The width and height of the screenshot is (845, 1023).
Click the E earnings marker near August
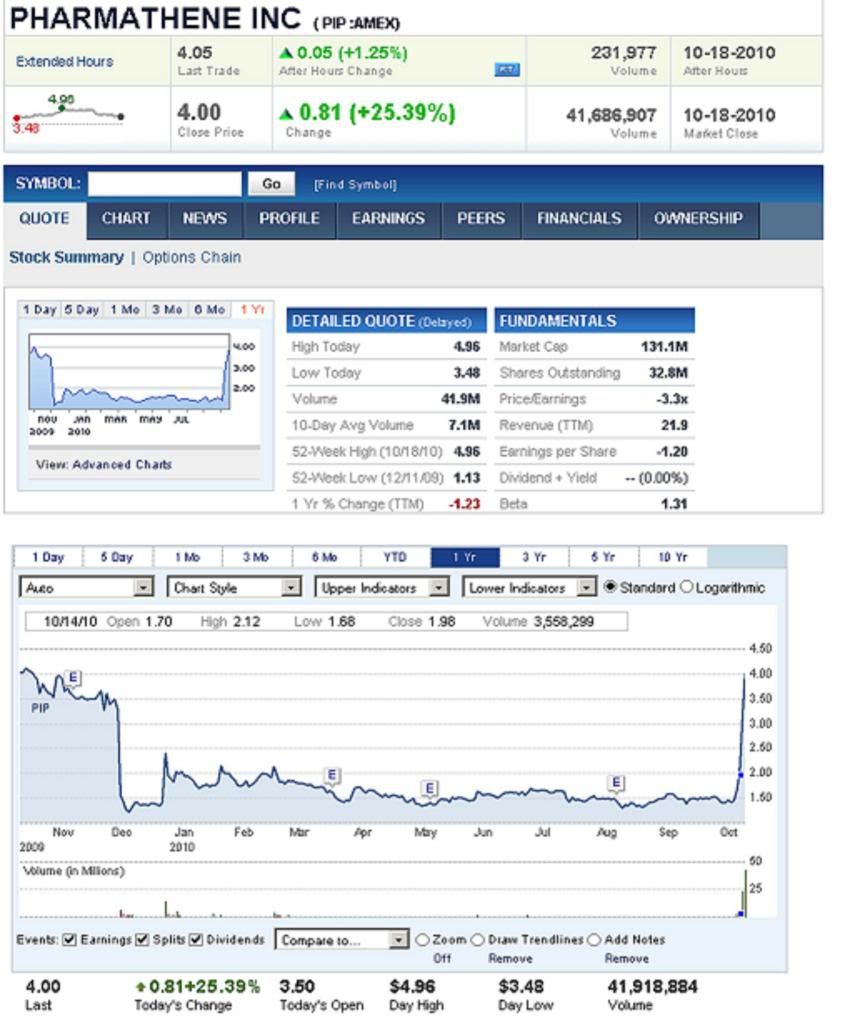pos(616,782)
